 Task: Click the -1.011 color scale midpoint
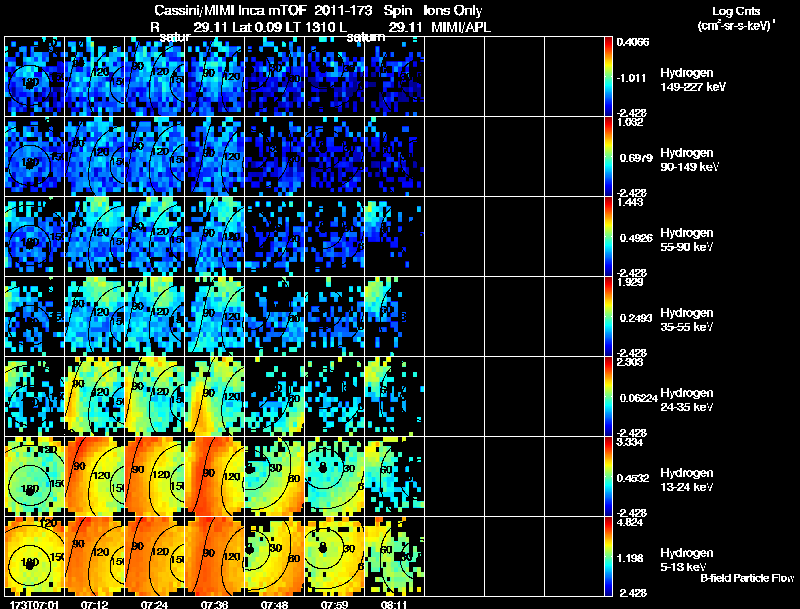pyautogui.click(x=632, y=78)
